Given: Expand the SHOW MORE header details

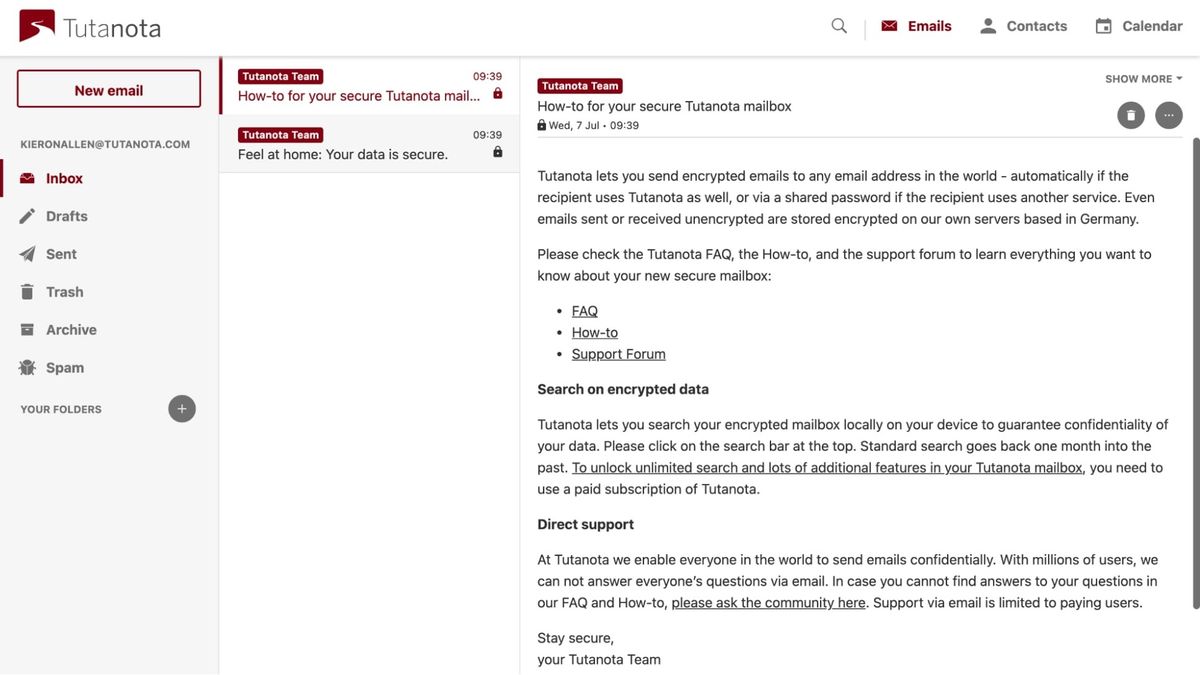Looking at the screenshot, I should 1141,77.
